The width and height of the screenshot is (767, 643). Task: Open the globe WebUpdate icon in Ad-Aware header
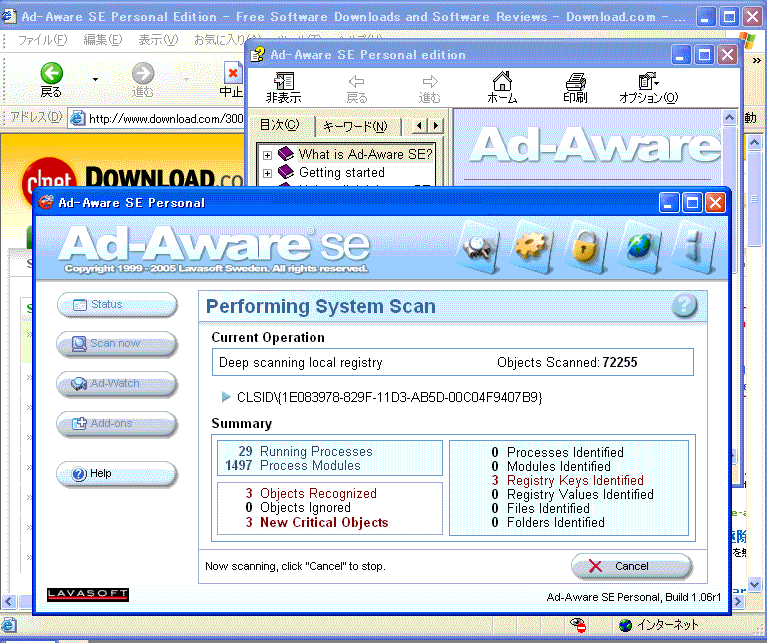[639, 247]
